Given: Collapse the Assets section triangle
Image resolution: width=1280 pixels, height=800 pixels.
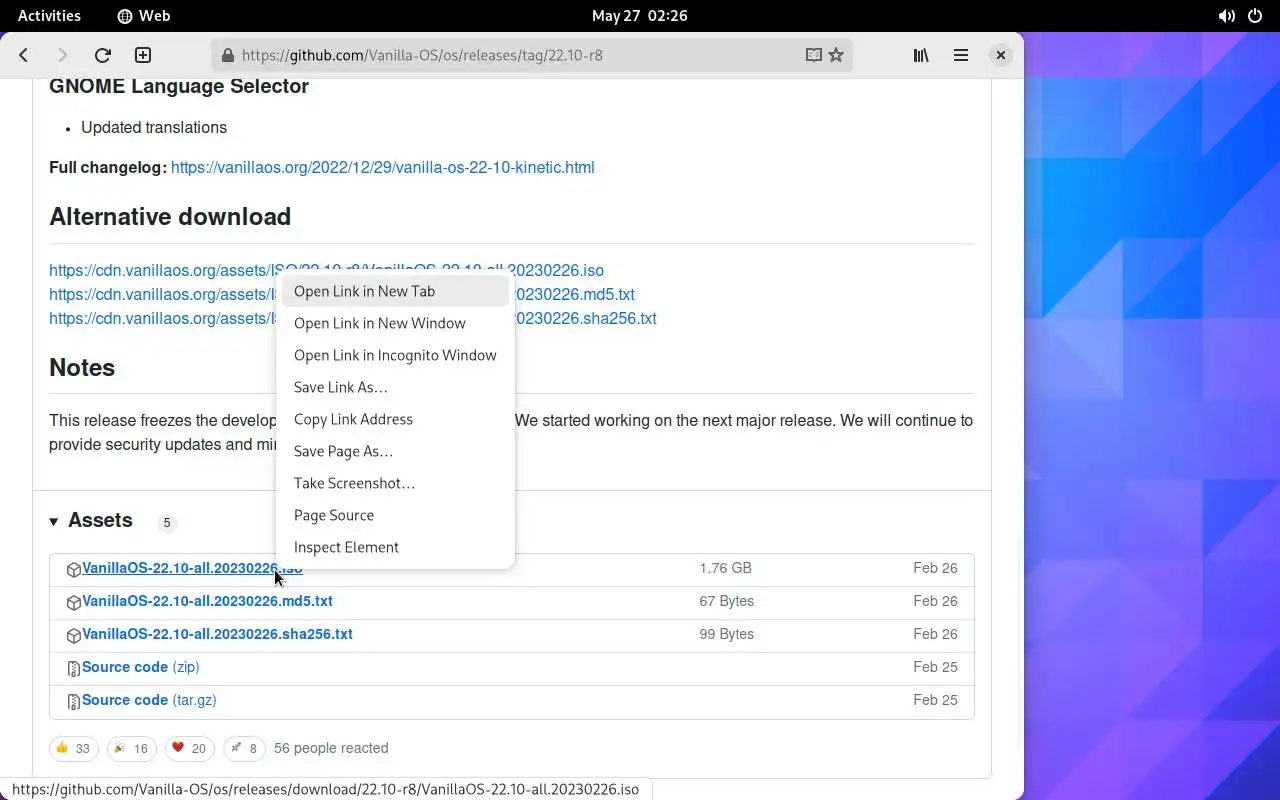Looking at the screenshot, I should [54, 521].
